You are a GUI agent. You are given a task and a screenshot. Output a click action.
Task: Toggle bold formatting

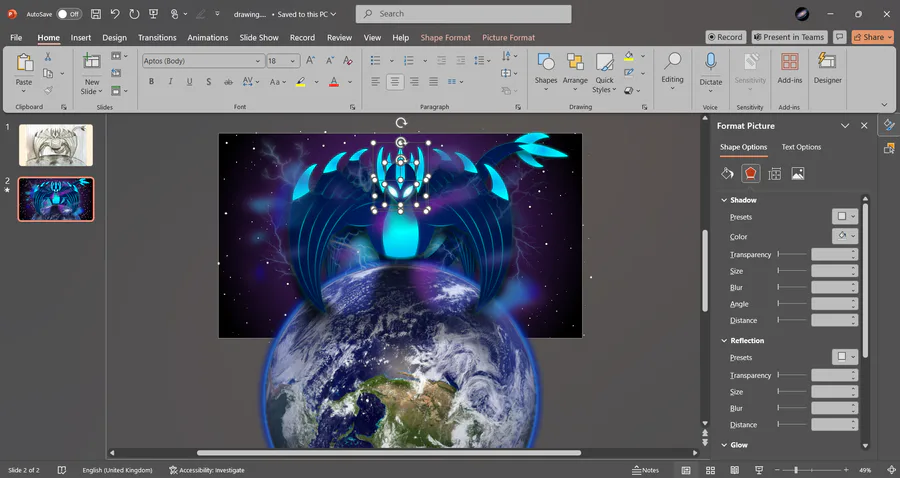151,82
